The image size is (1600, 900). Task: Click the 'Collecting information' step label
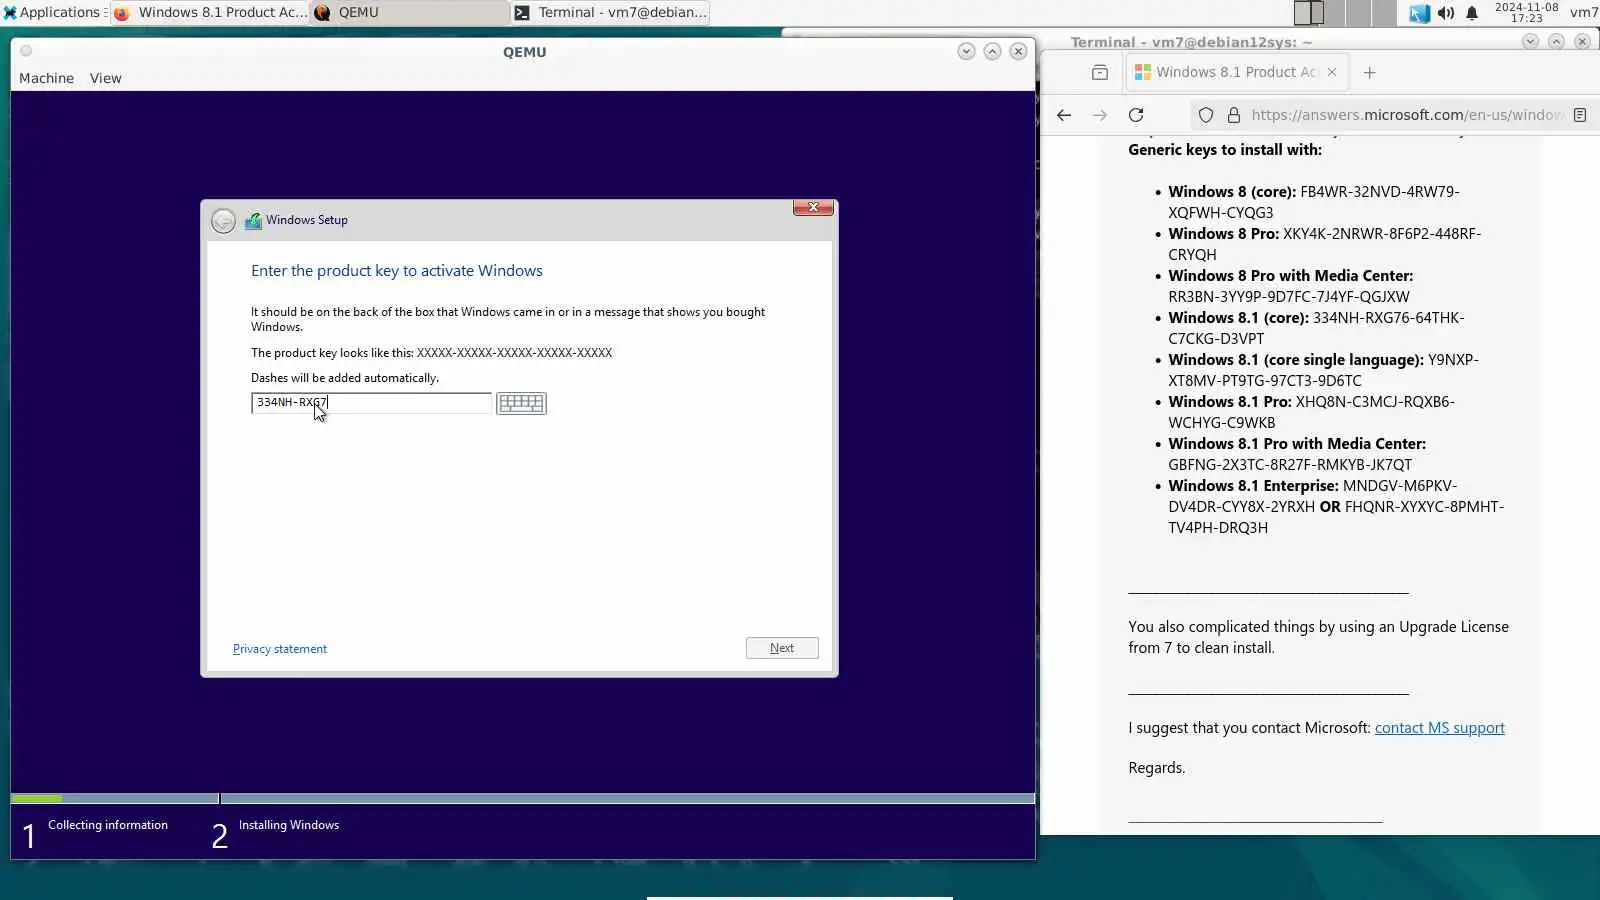pyautogui.click(x=108, y=825)
